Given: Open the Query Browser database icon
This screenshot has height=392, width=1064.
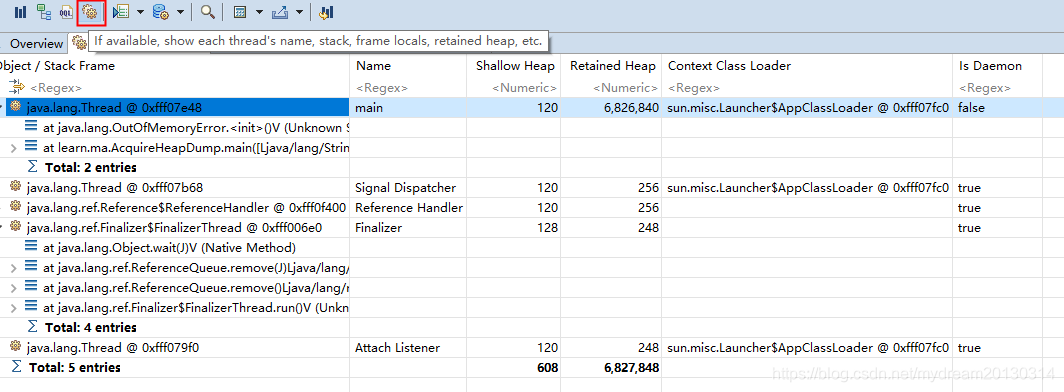Looking at the screenshot, I should (162, 12).
